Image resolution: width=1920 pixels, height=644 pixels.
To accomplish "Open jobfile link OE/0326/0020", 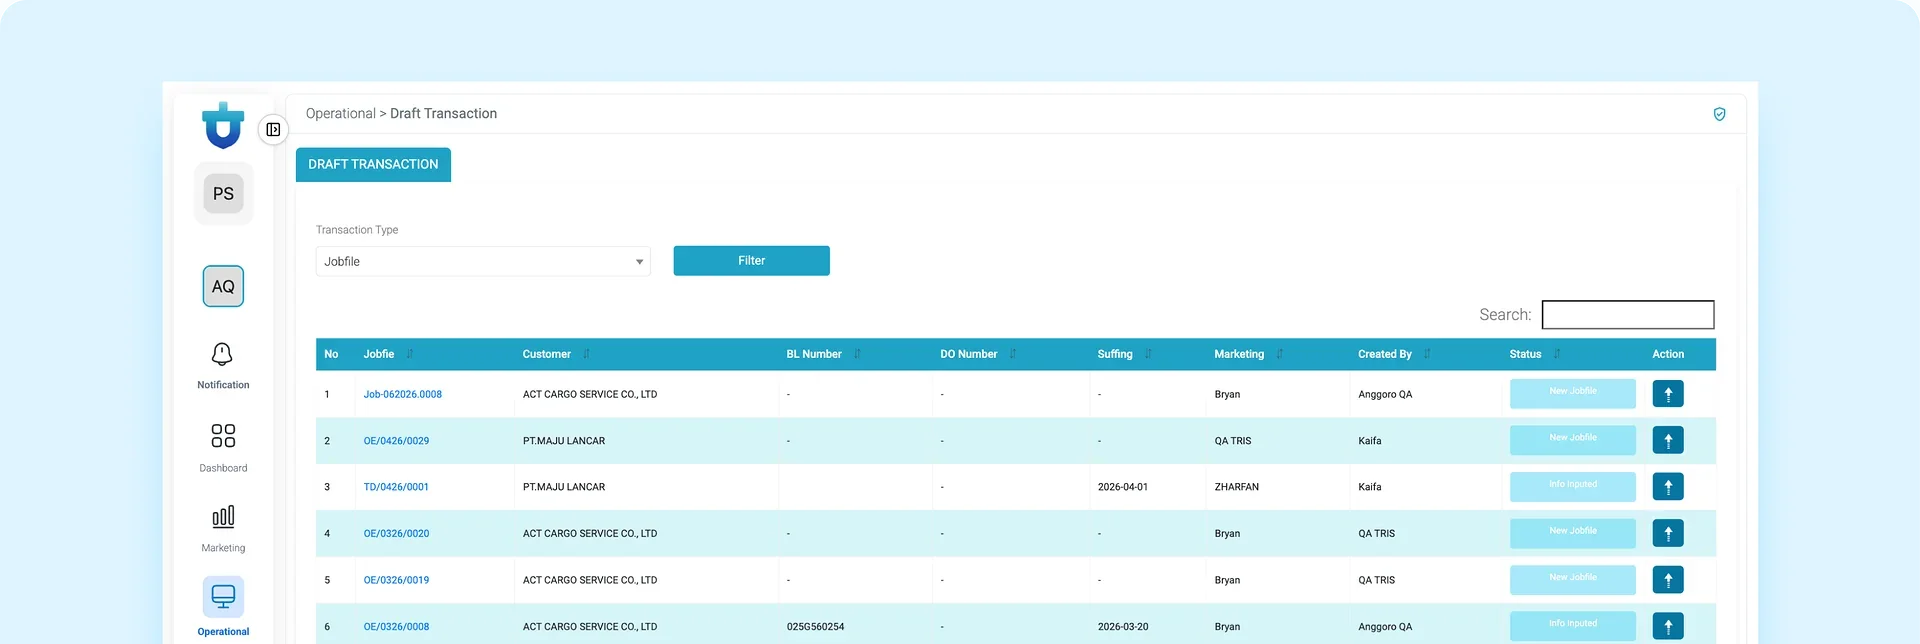I will (396, 534).
